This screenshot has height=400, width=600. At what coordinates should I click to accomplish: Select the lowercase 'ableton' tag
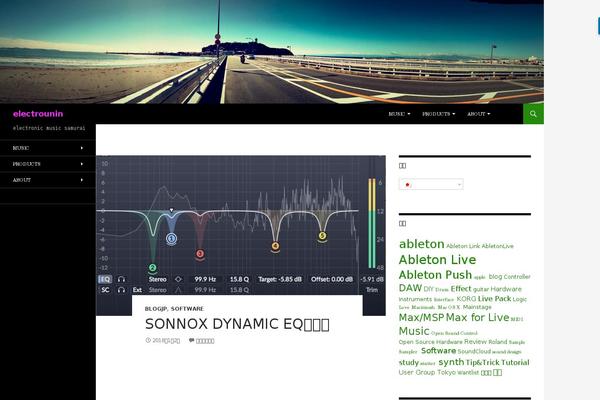pyautogui.click(x=421, y=244)
